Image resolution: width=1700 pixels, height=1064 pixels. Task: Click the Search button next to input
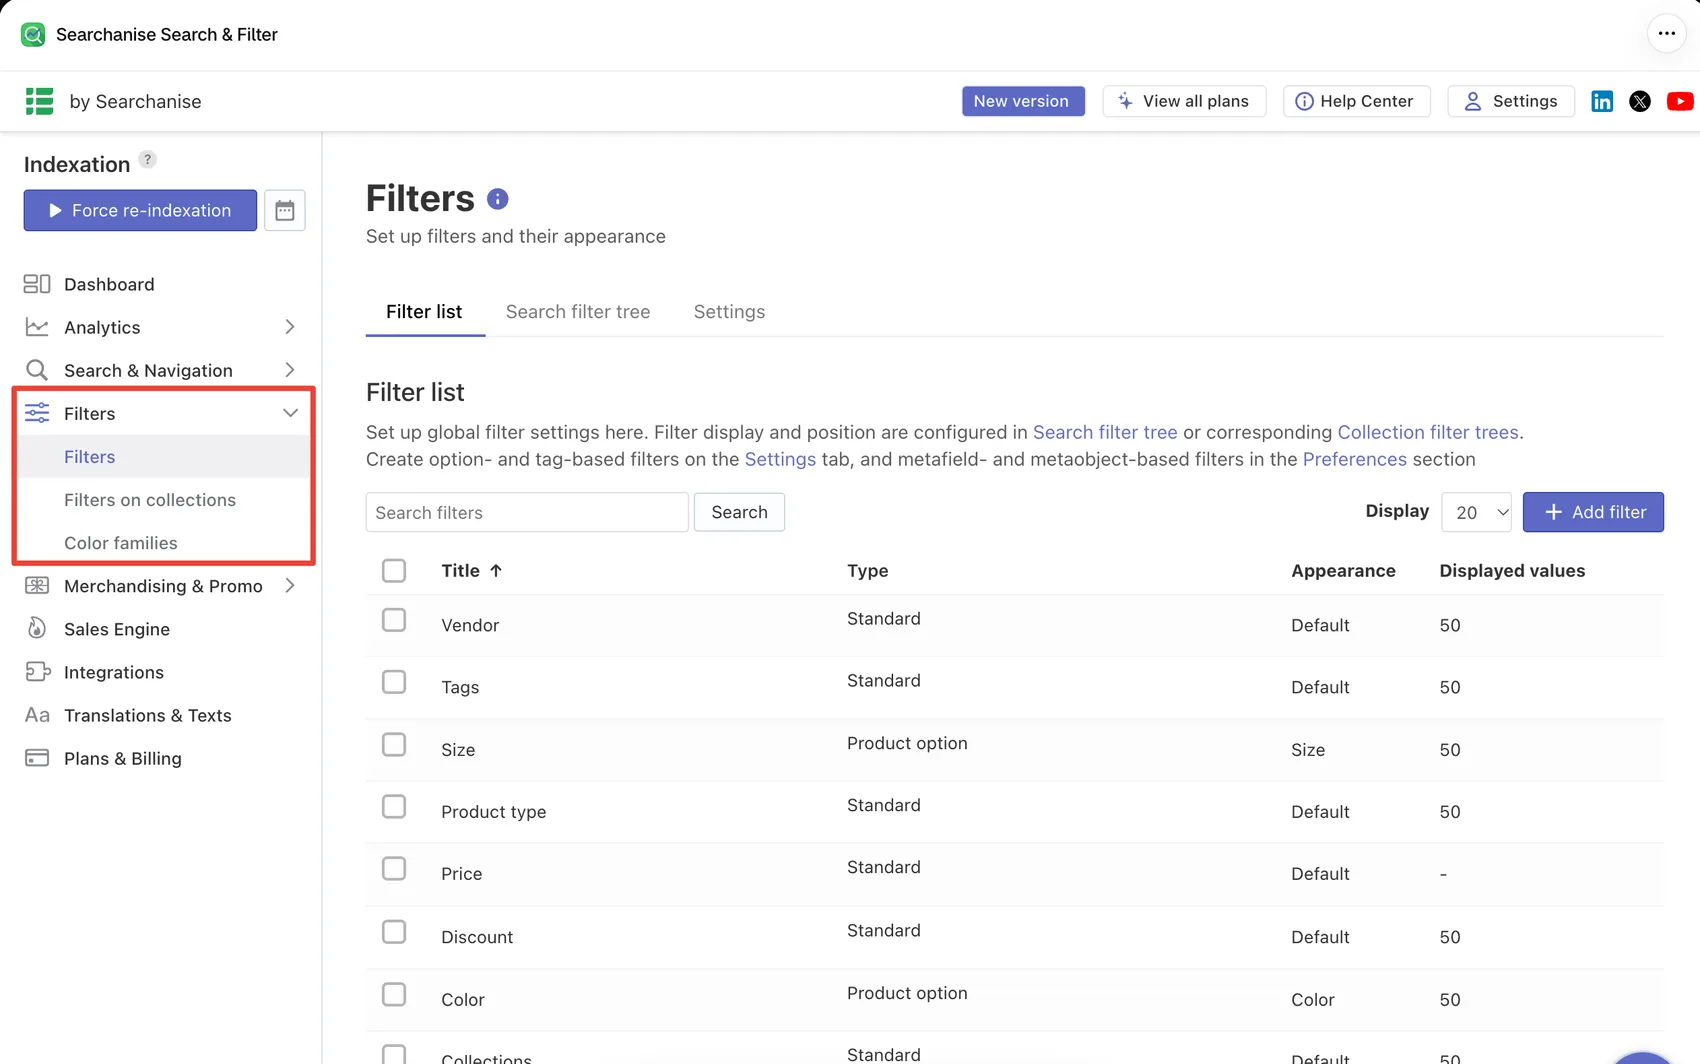(739, 512)
